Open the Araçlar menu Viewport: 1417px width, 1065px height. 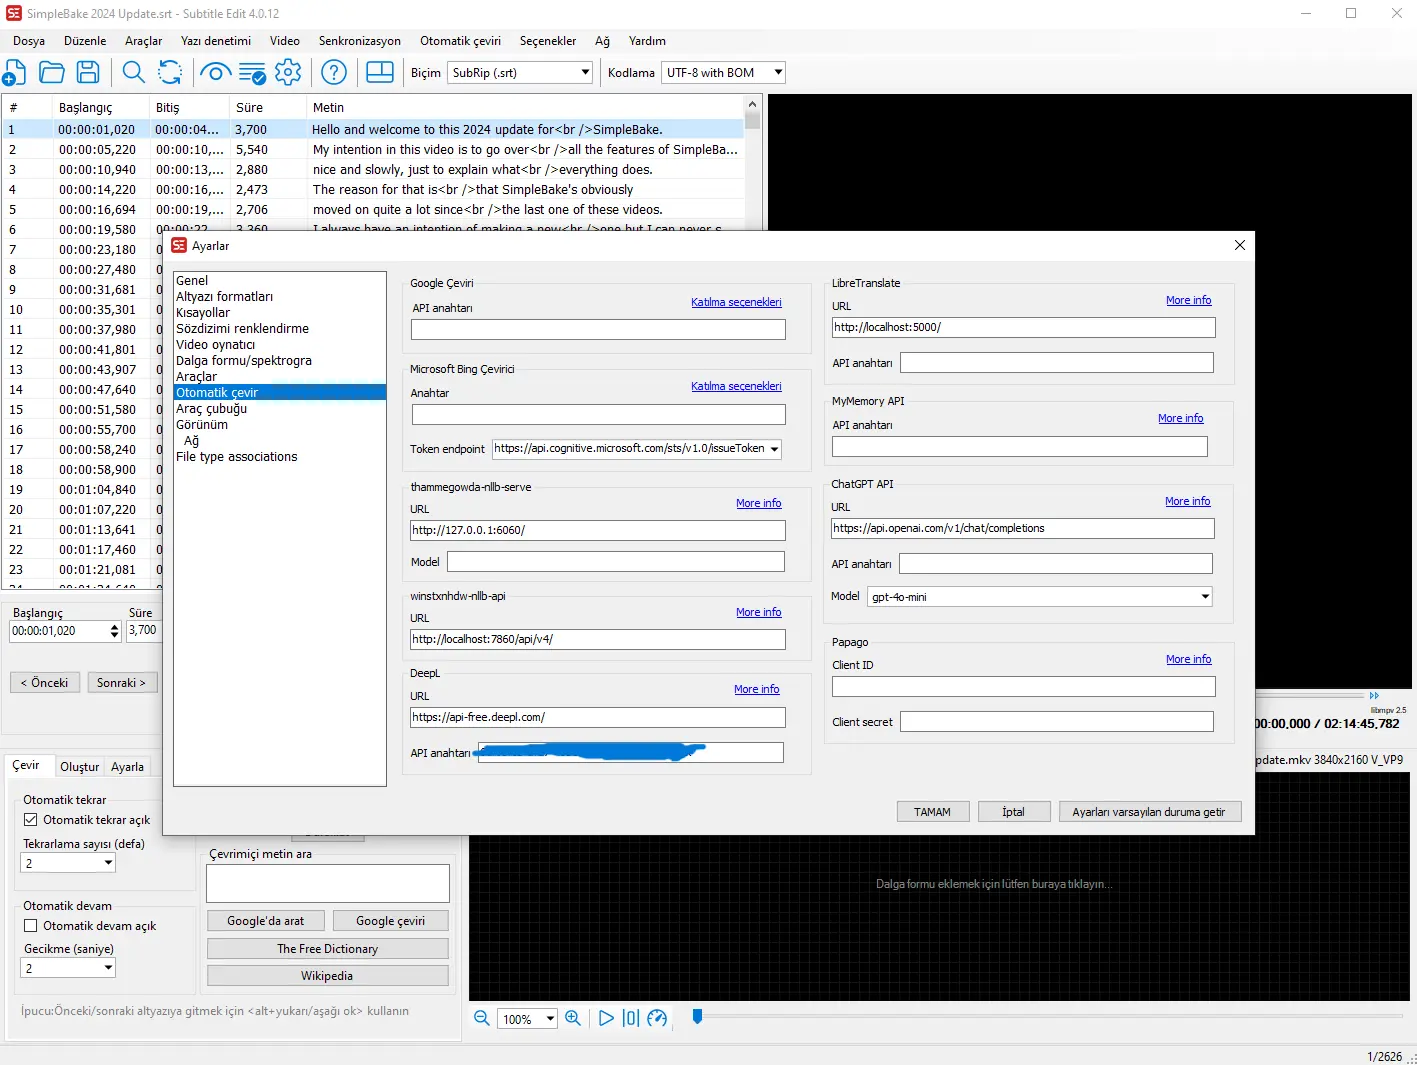pos(143,41)
